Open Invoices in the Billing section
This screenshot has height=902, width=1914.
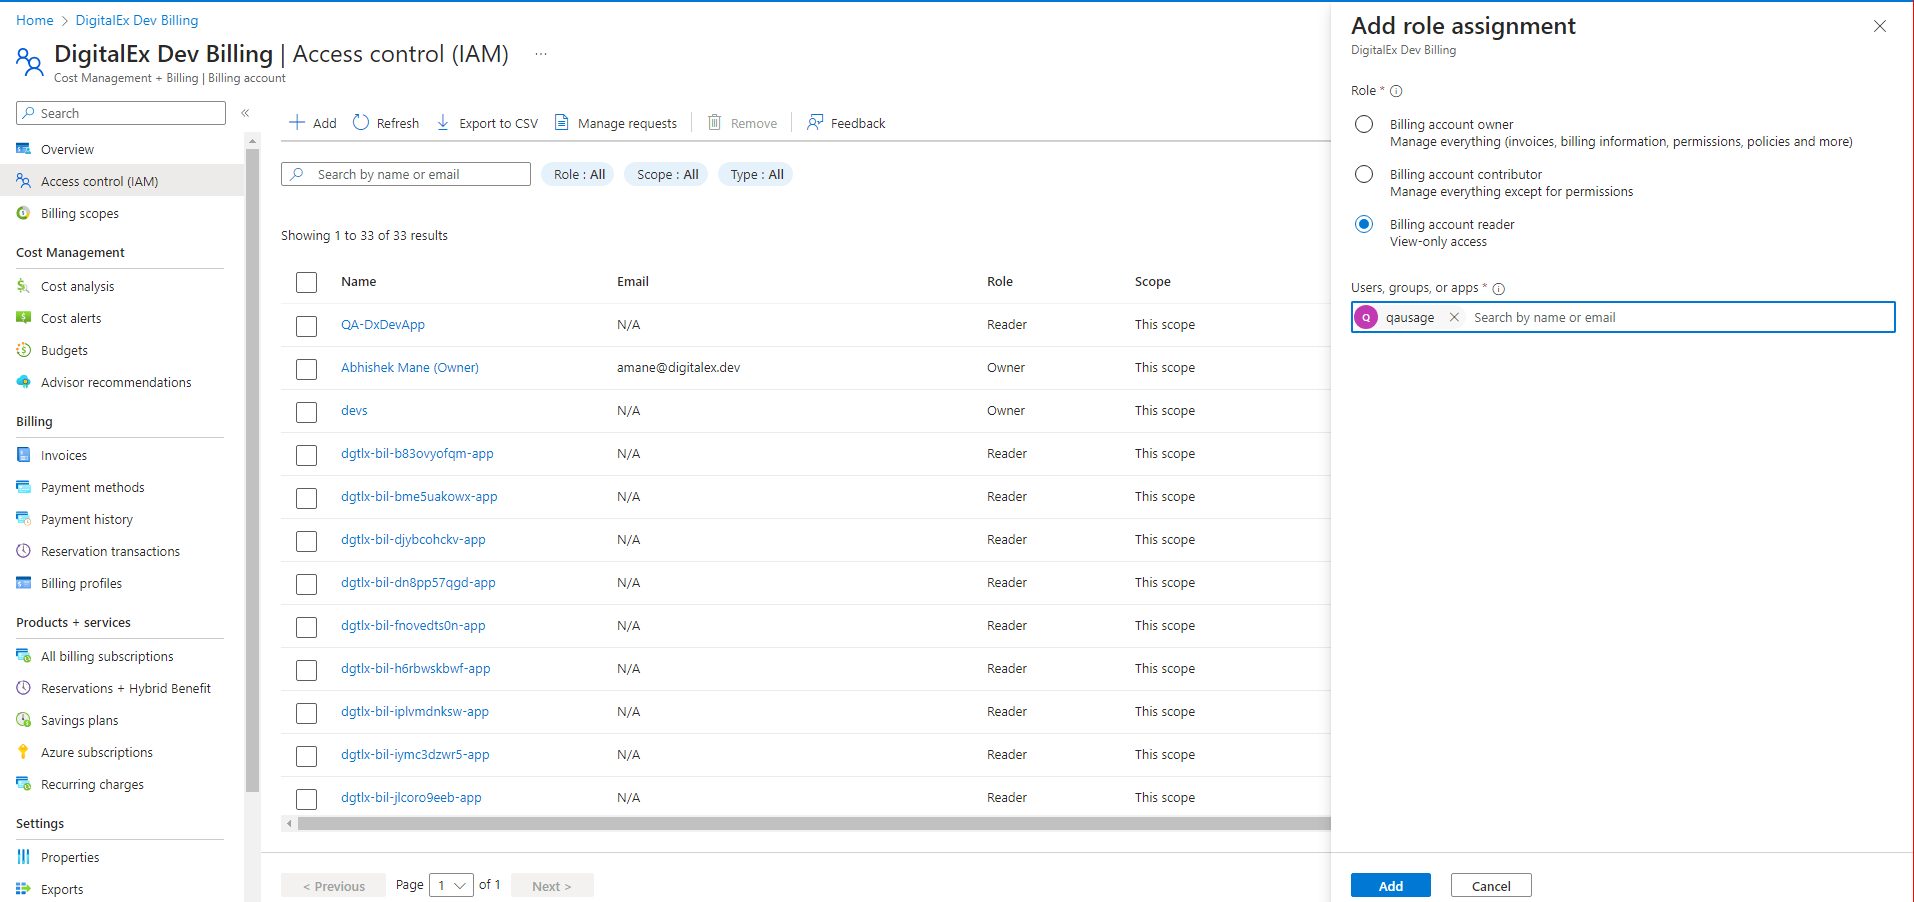pos(64,455)
